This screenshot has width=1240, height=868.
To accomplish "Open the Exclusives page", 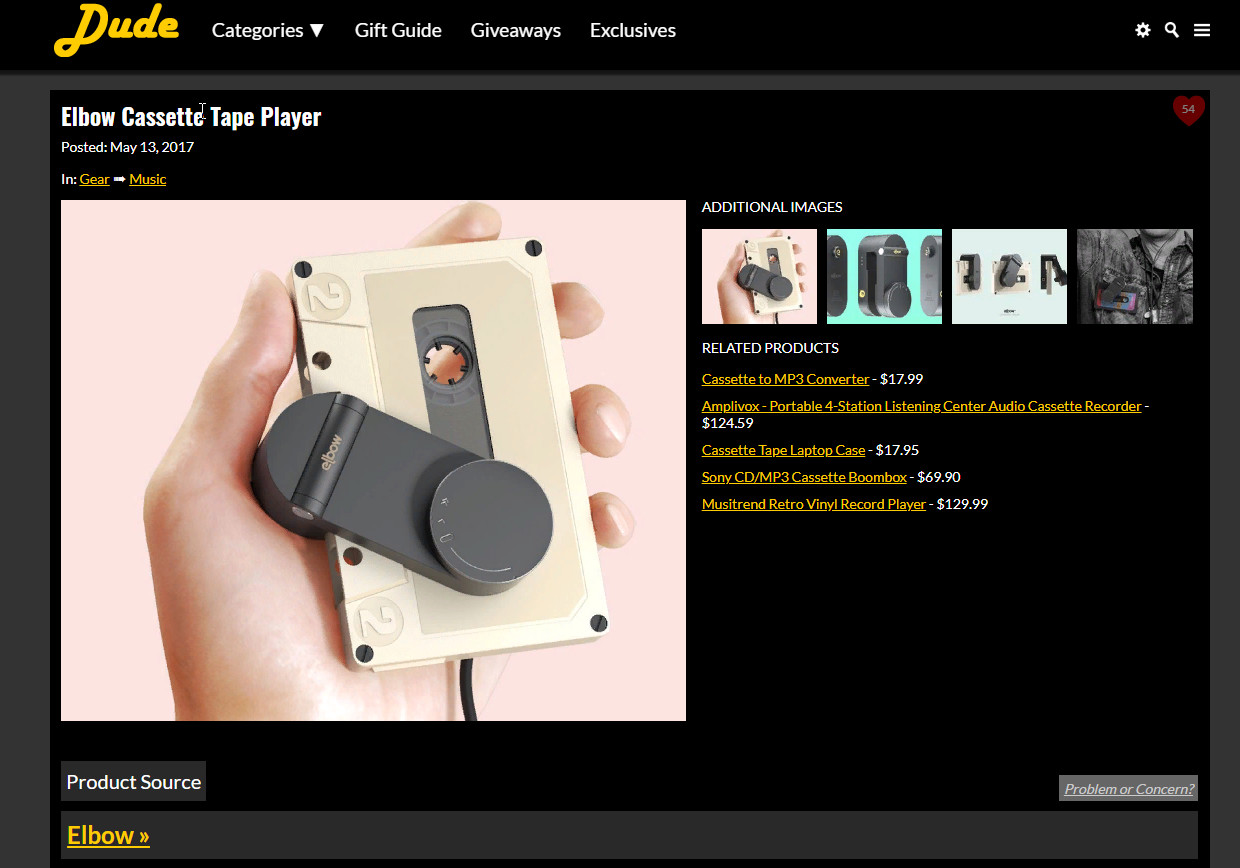I will 633,30.
